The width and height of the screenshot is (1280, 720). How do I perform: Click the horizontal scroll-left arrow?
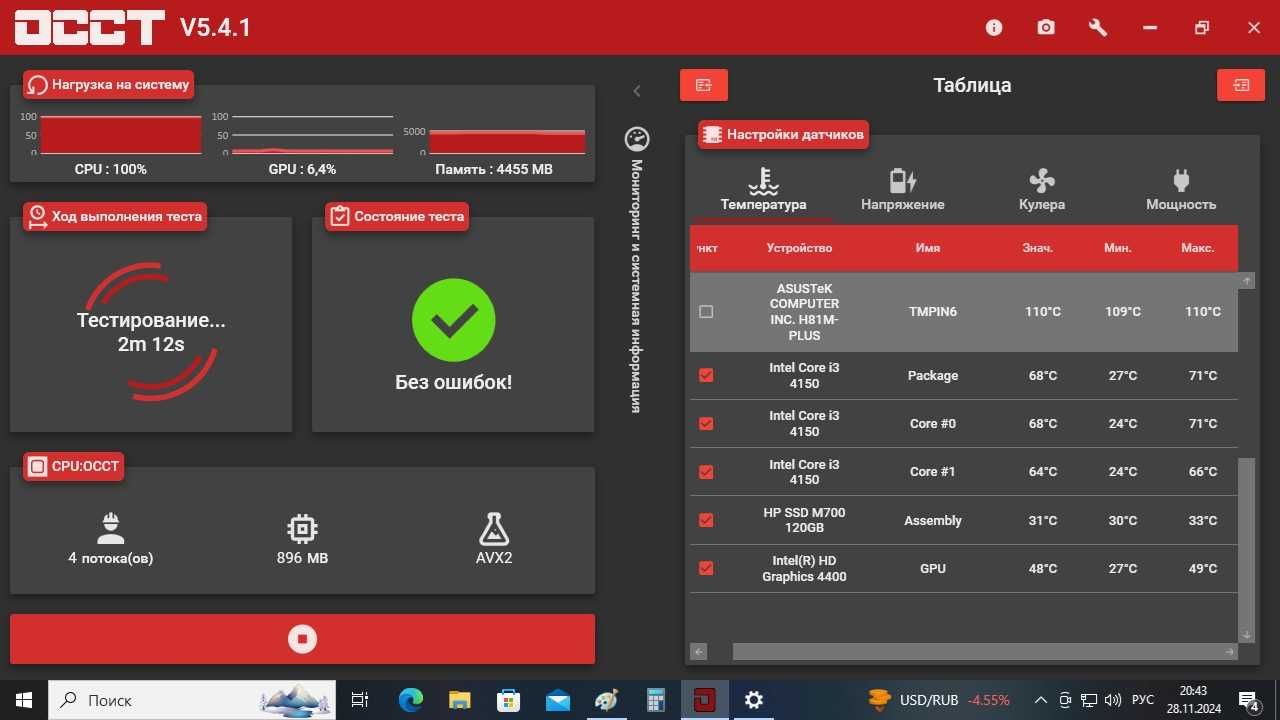698,651
